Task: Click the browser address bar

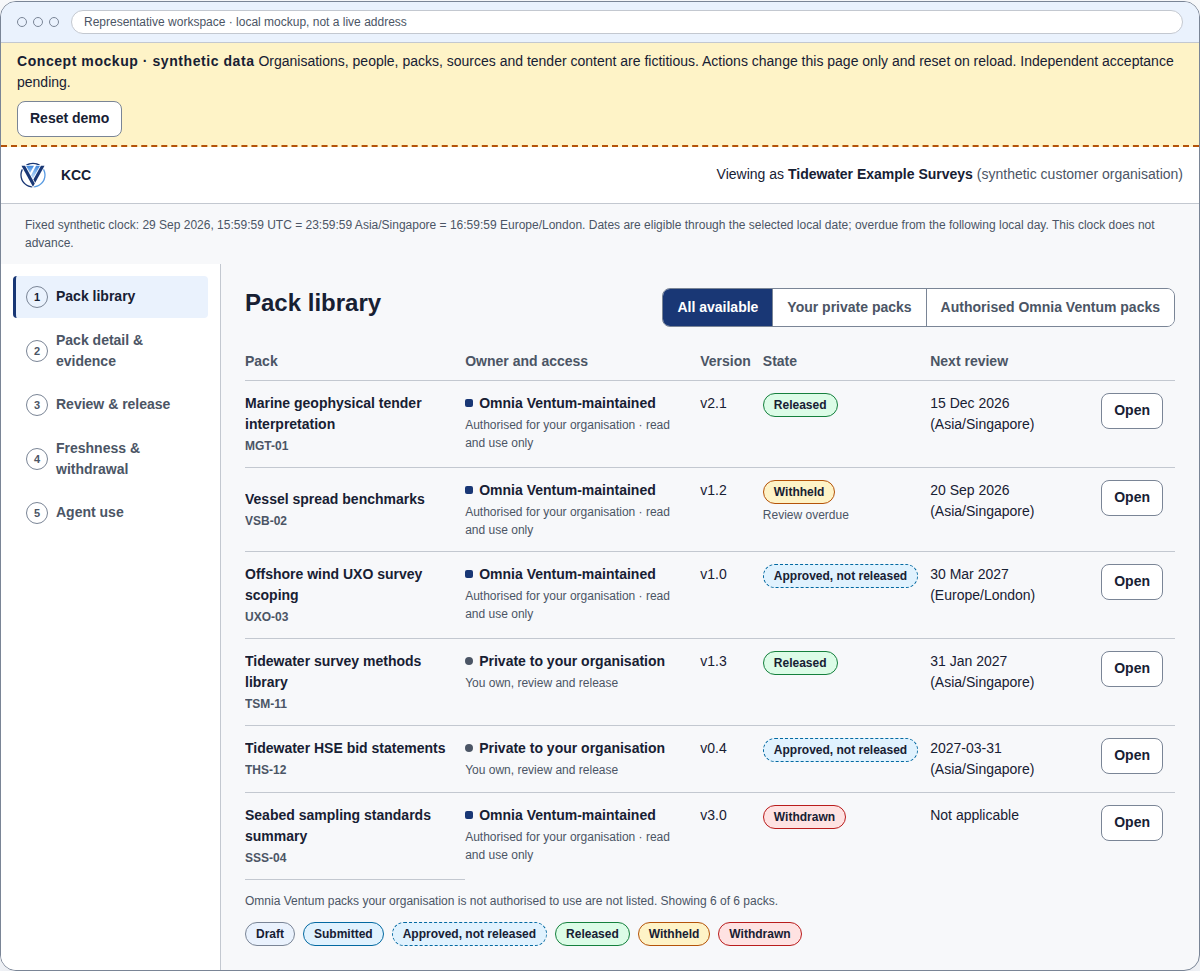Action: tap(627, 22)
